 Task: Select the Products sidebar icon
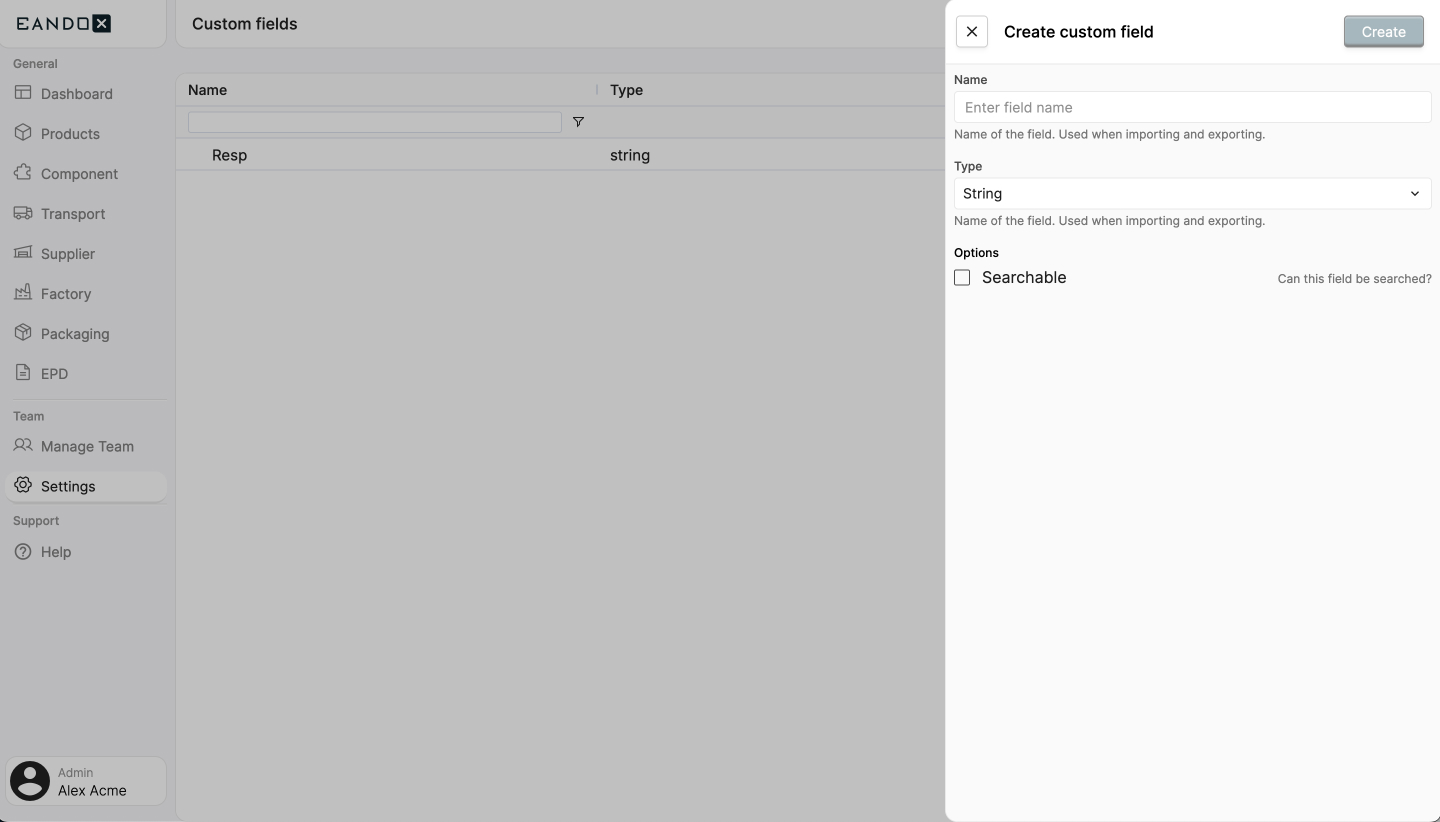pos(69,133)
